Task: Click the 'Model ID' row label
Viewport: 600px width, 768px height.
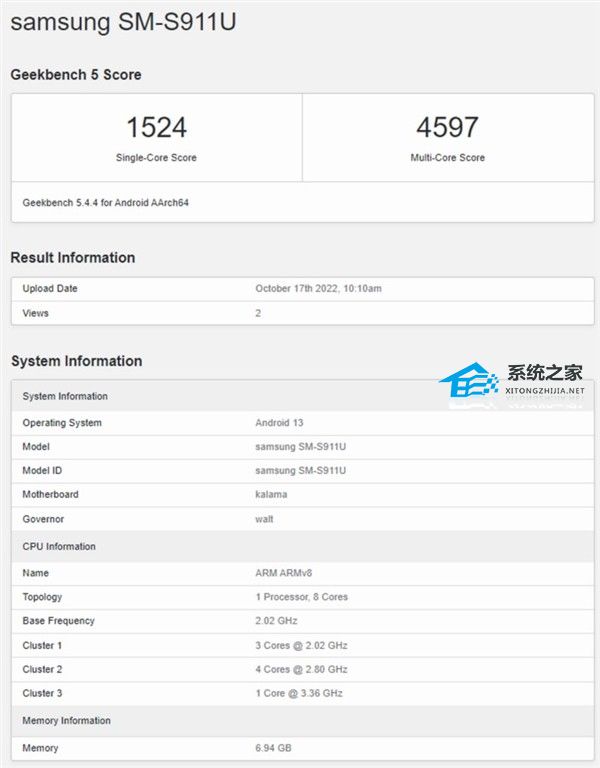Action: click(42, 471)
